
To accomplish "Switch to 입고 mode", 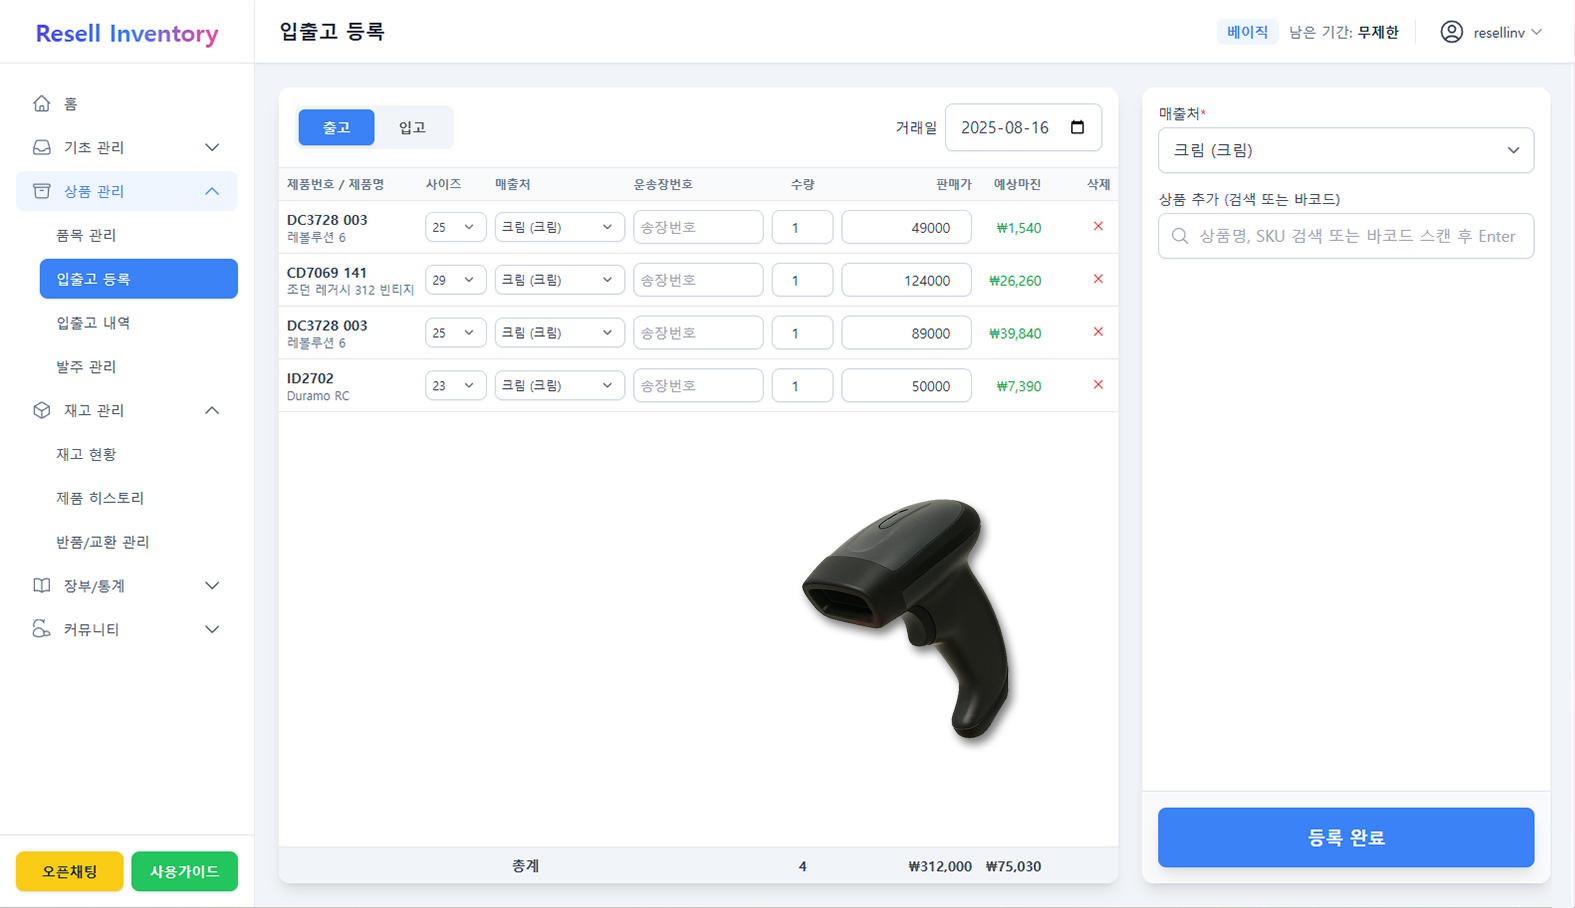I will pos(412,127).
